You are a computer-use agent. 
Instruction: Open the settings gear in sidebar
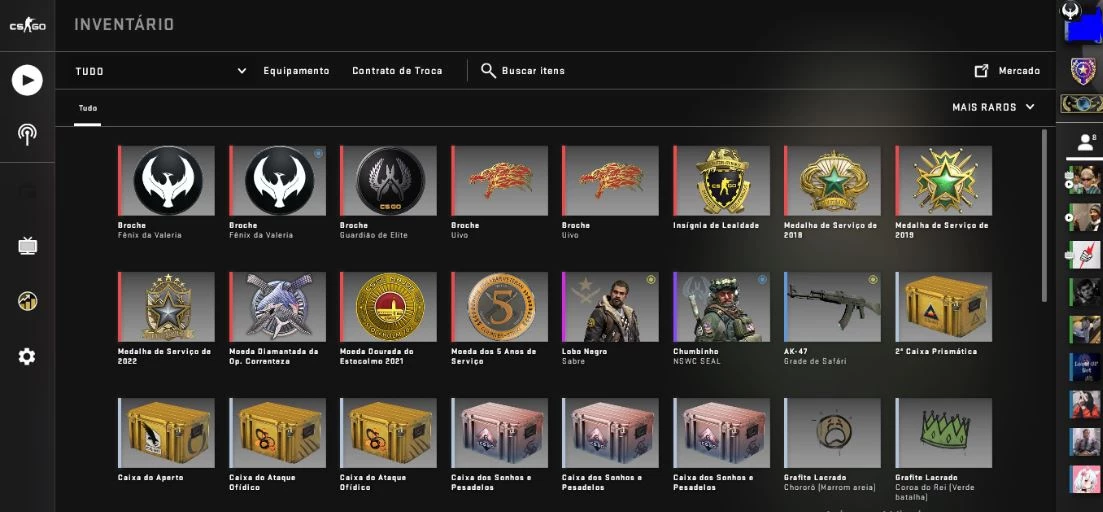27,357
